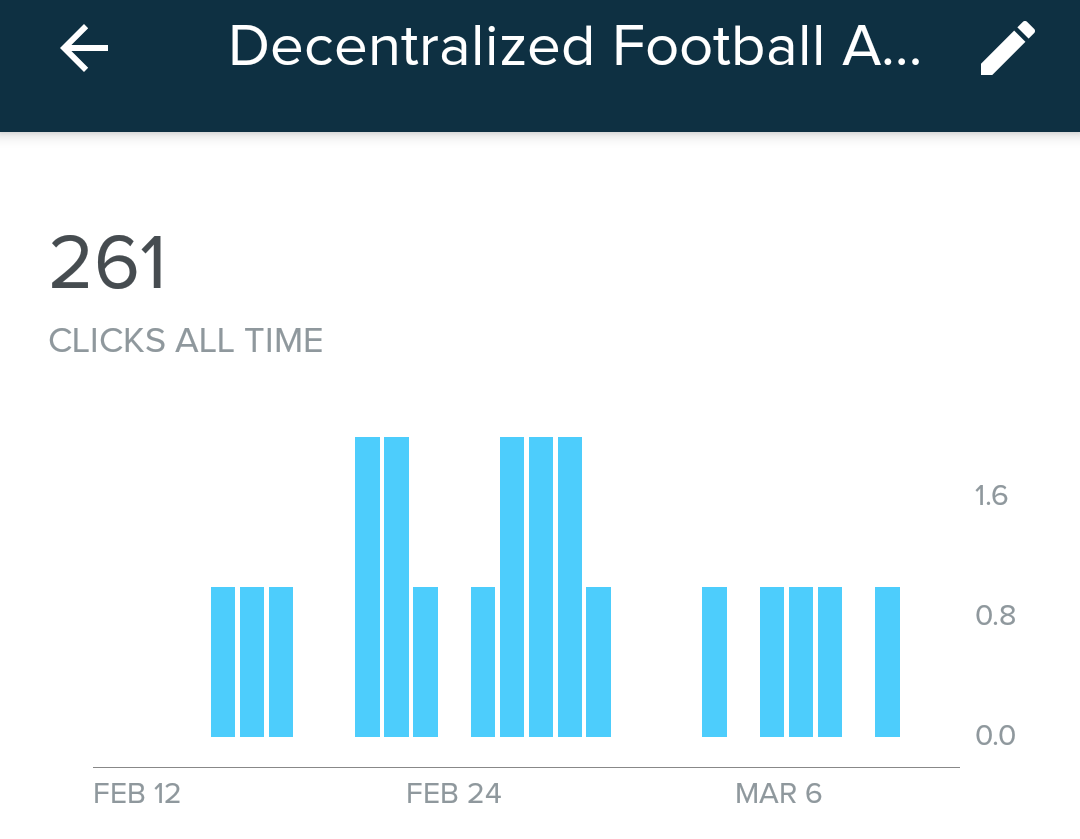
Task: Tap the FEB 12 axis label
Action: click(137, 794)
